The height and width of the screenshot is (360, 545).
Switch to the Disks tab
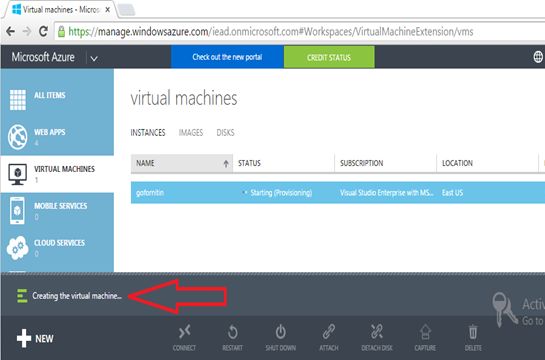pos(225,132)
